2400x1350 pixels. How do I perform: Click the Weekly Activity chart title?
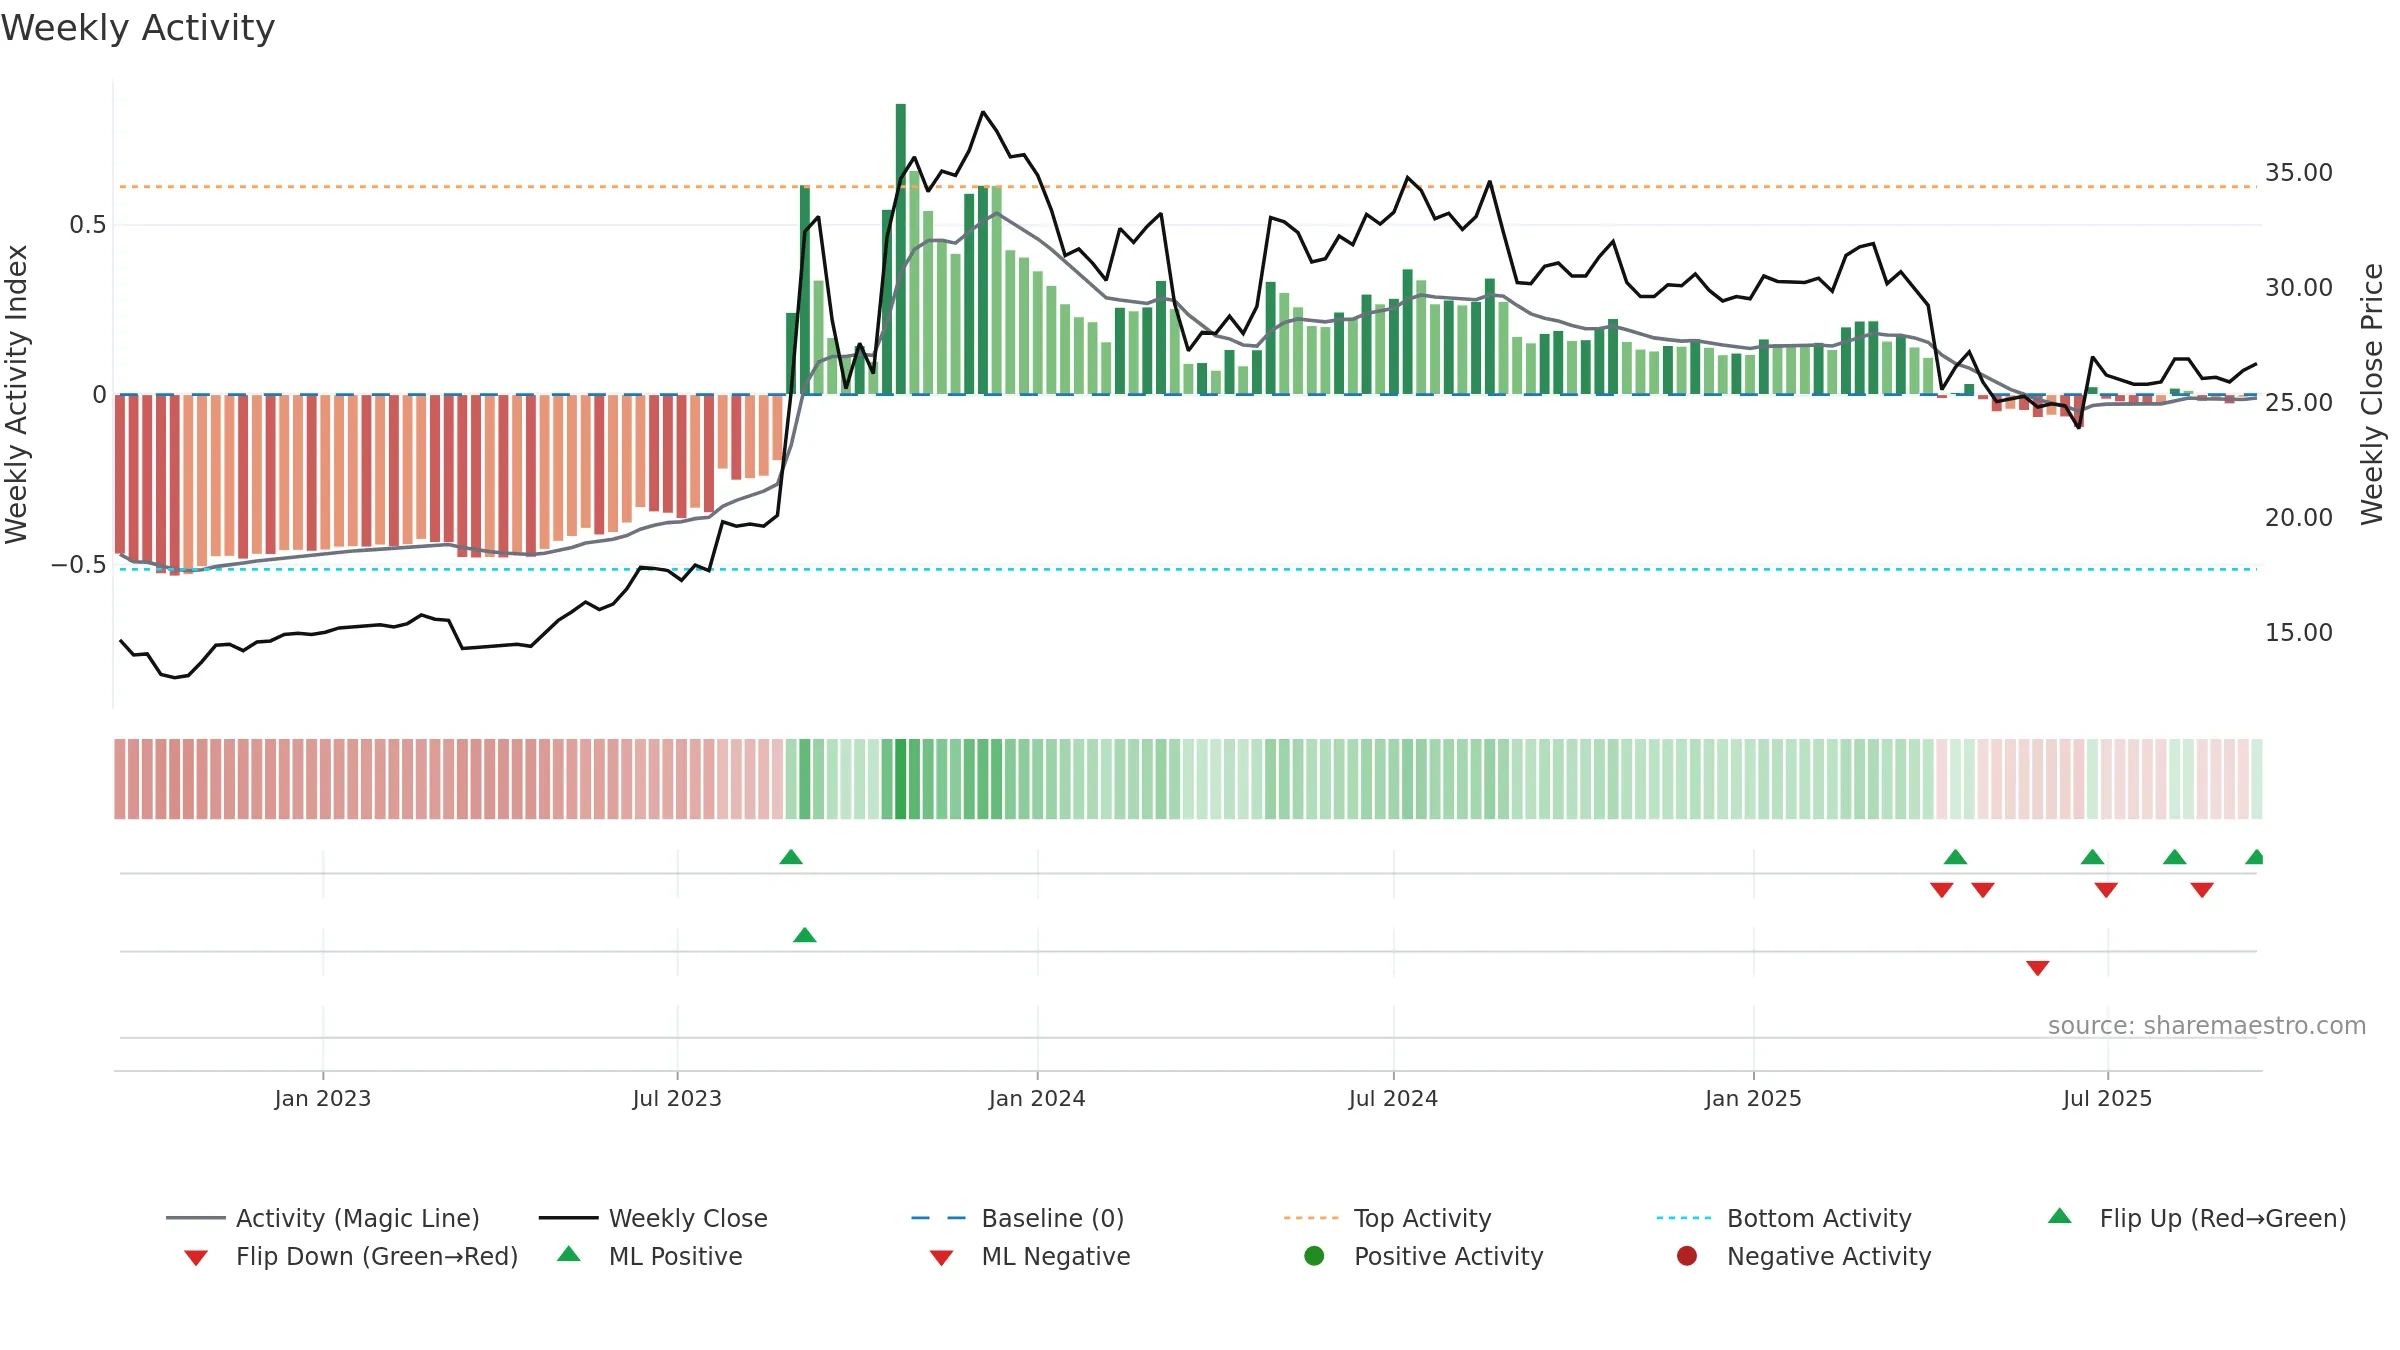coord(138,28)
